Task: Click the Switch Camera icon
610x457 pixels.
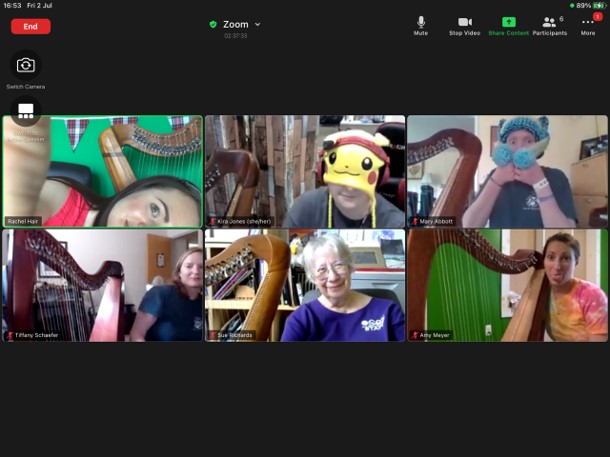Action: click(26, 65)
